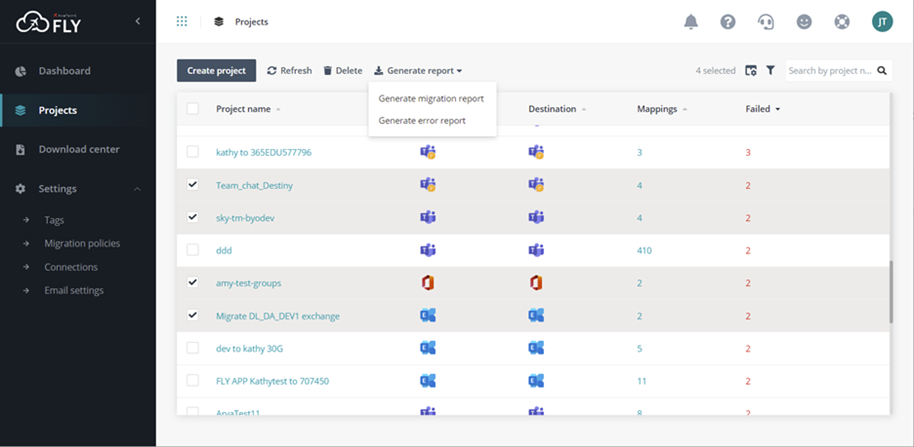Check the ddd row checkbox
The image size is (914, 447).
pos(192,250)
